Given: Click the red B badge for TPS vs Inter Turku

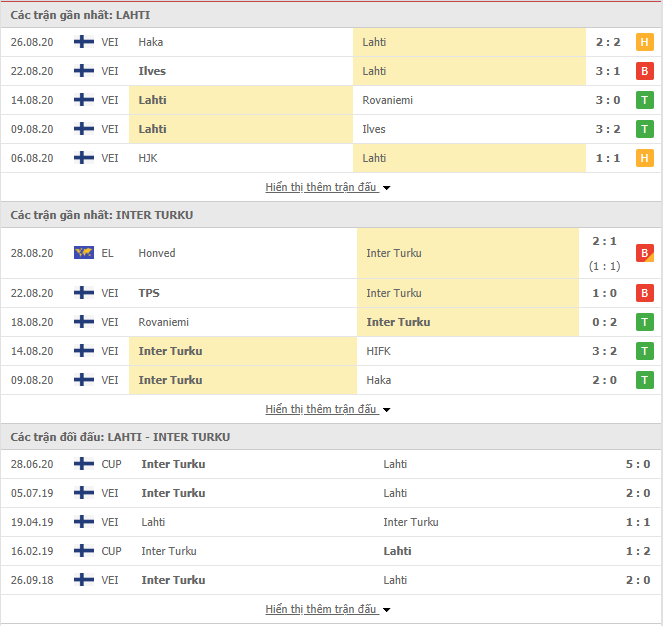Looking at the screenshot, I should click(644, 293).
